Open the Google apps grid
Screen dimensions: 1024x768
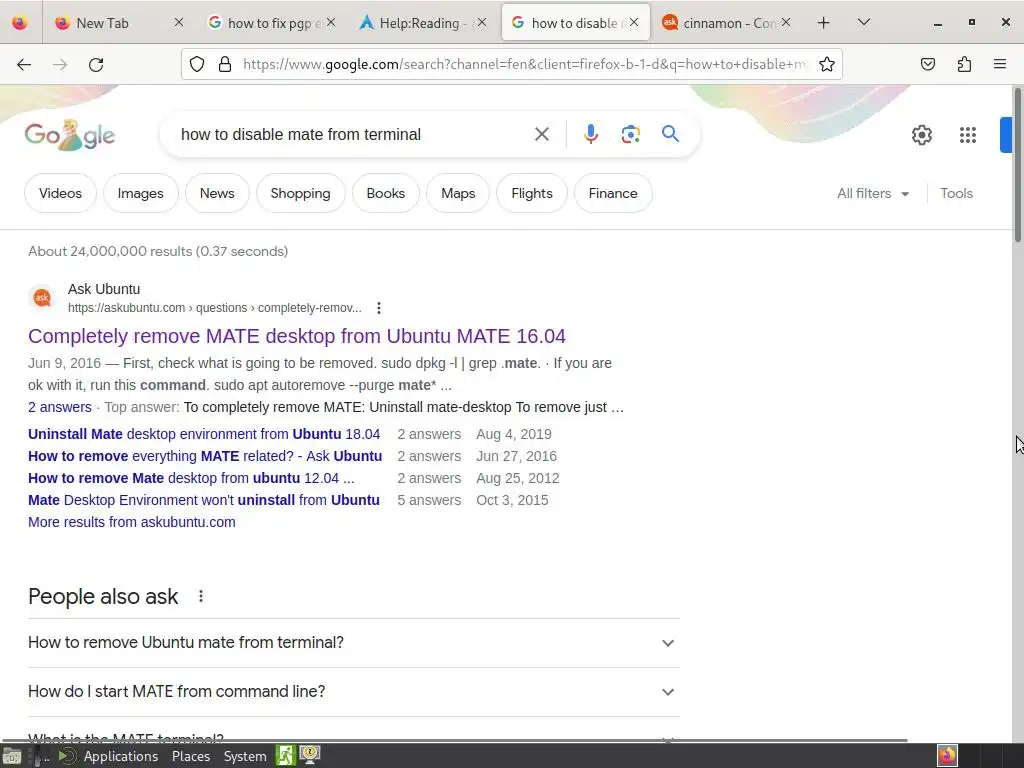click(x=968, y=135)
